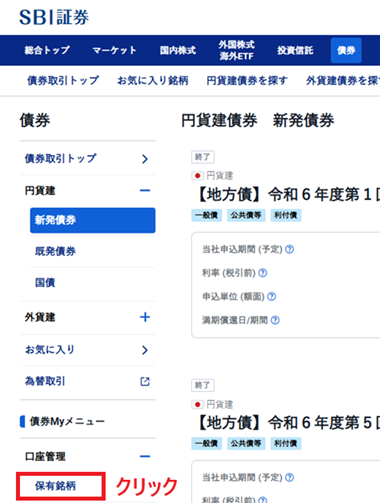
Task: Click the chevron beside sidebar お気に入り
Action: (x=145, y=350)
